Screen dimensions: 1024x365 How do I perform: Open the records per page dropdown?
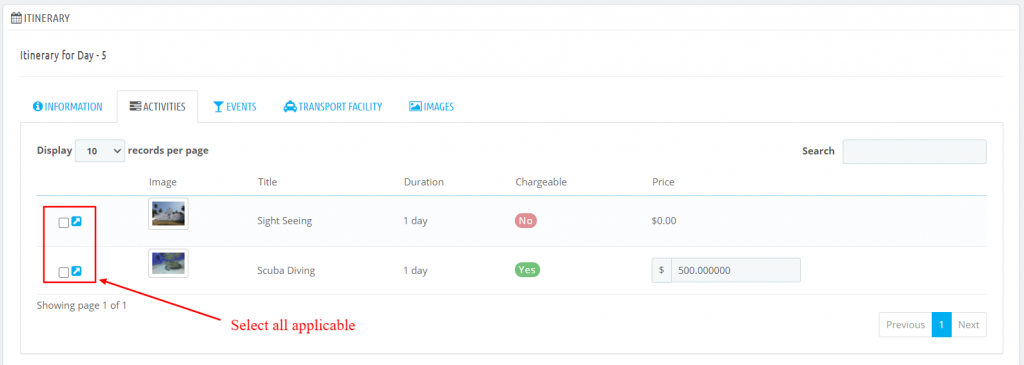tap(100, 151)
